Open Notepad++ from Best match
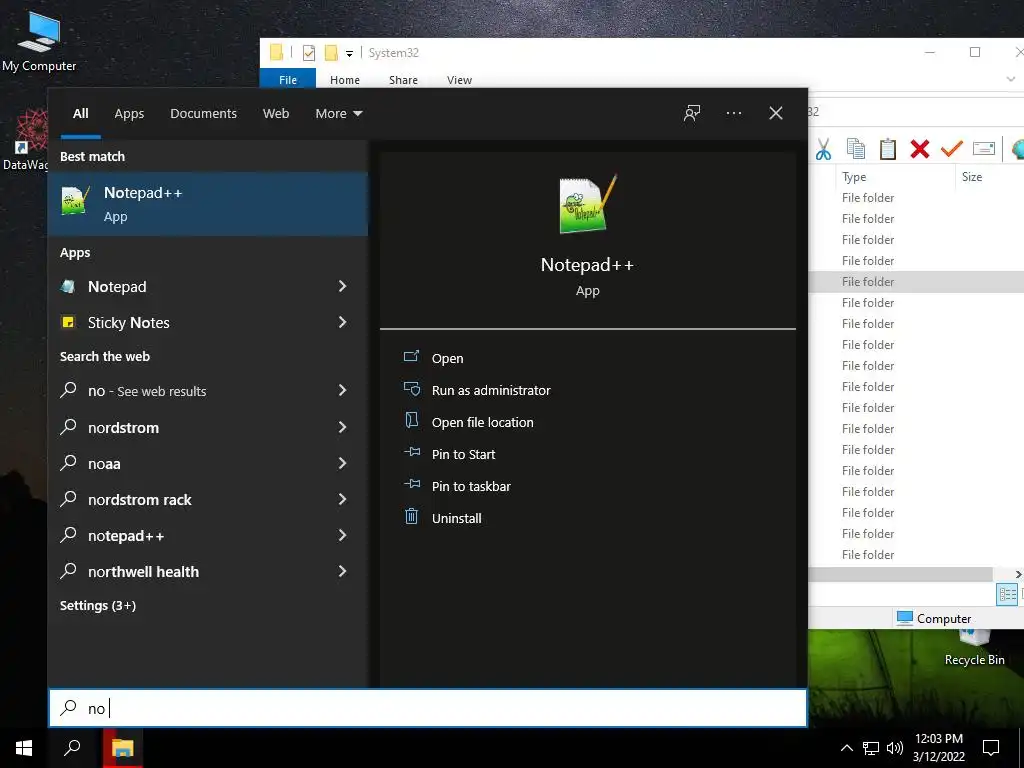 coord(208,204)
